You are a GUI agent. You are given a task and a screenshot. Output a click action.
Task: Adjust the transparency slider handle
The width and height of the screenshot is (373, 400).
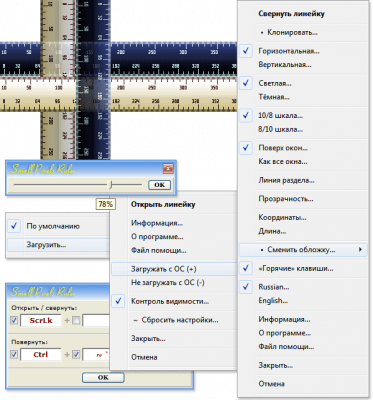click(111, 185)
